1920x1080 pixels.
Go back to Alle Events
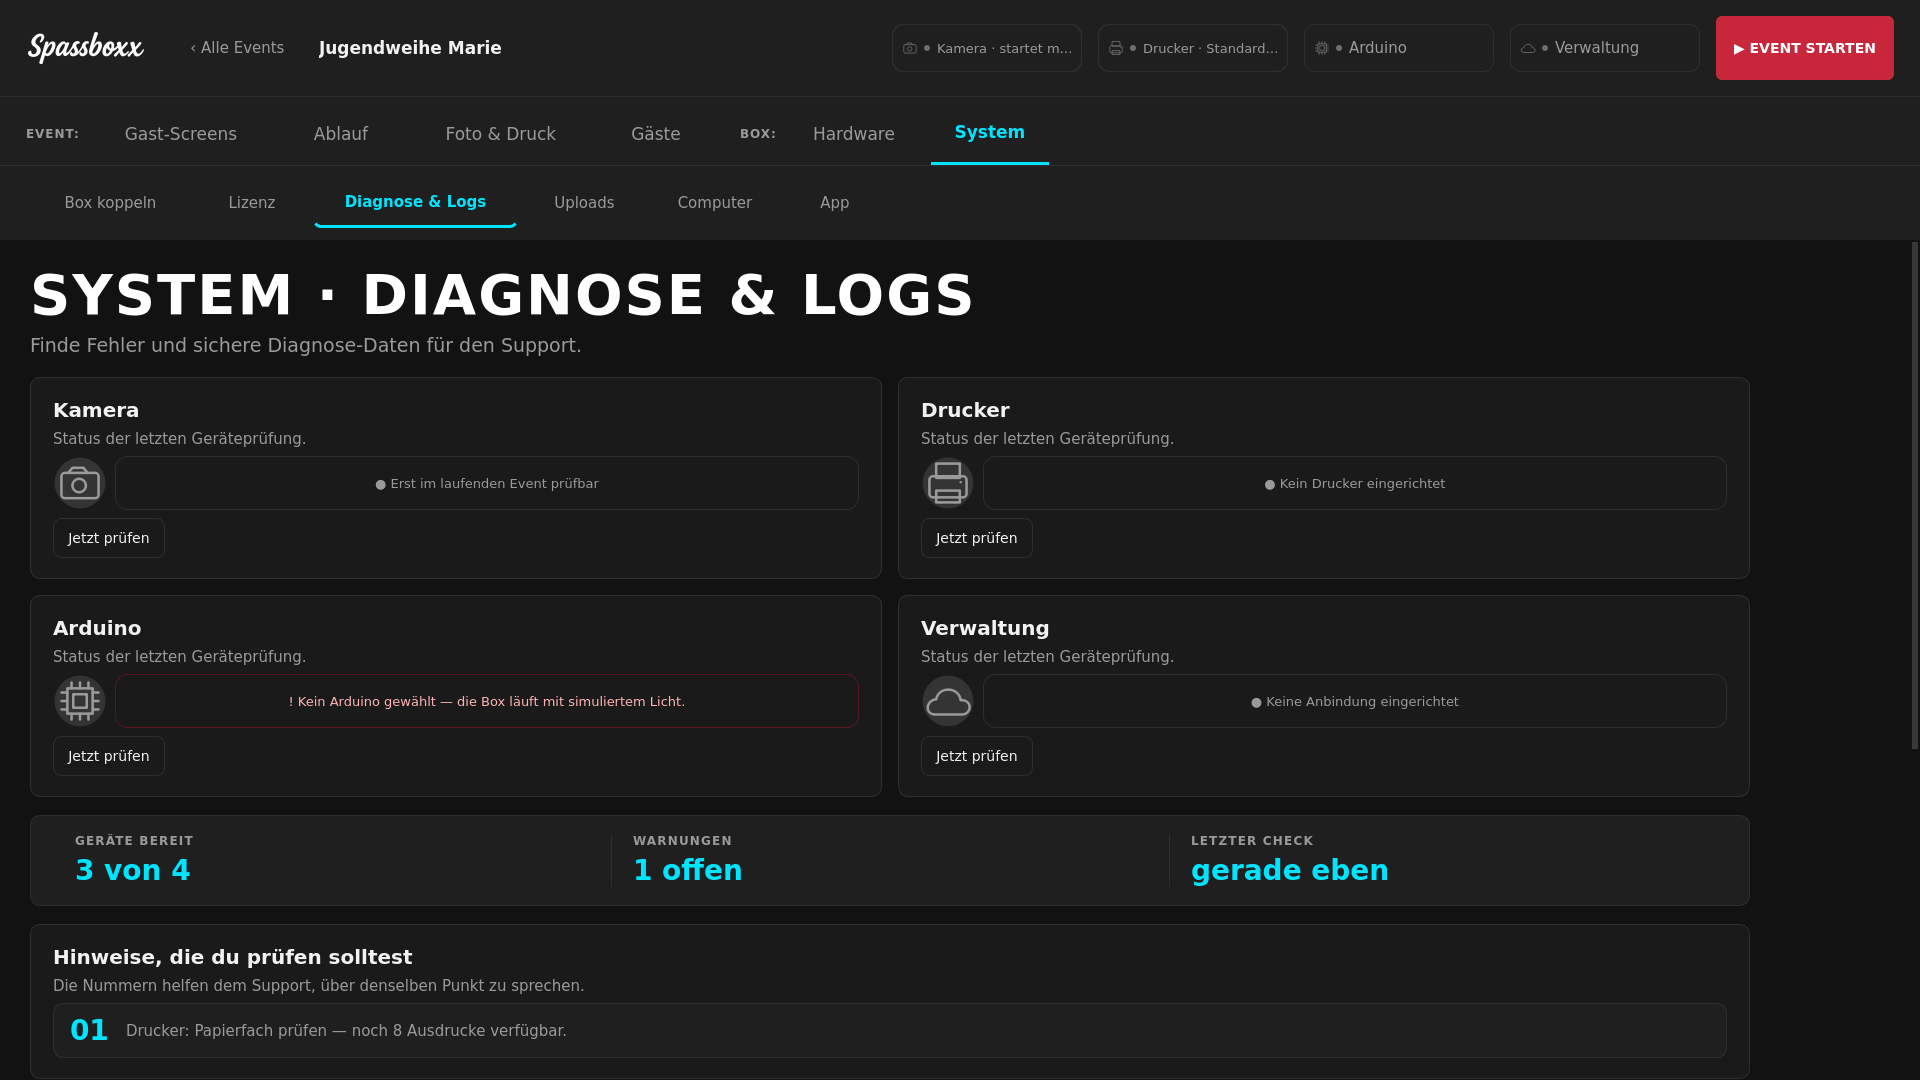tap(237, 48)
